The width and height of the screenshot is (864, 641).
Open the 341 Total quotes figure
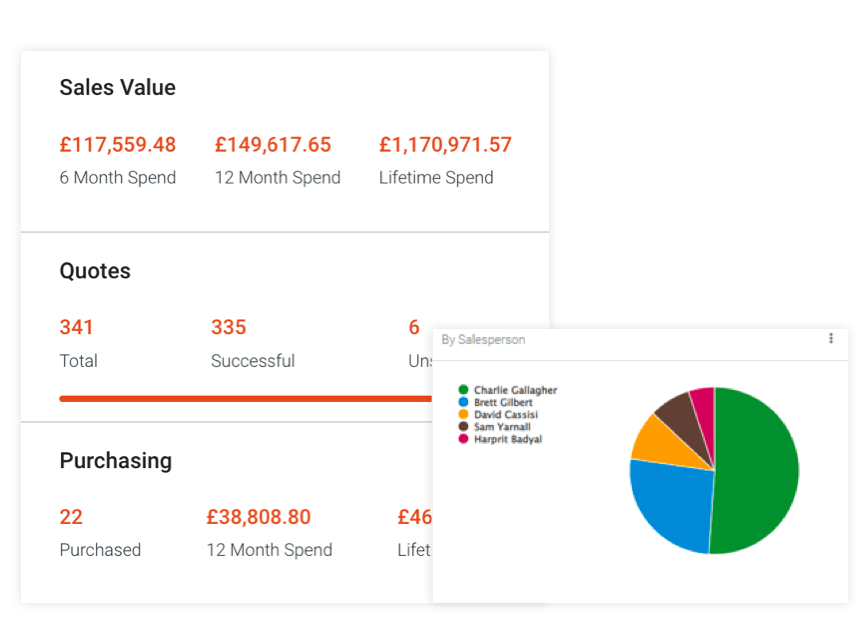[x=76, y=328]
